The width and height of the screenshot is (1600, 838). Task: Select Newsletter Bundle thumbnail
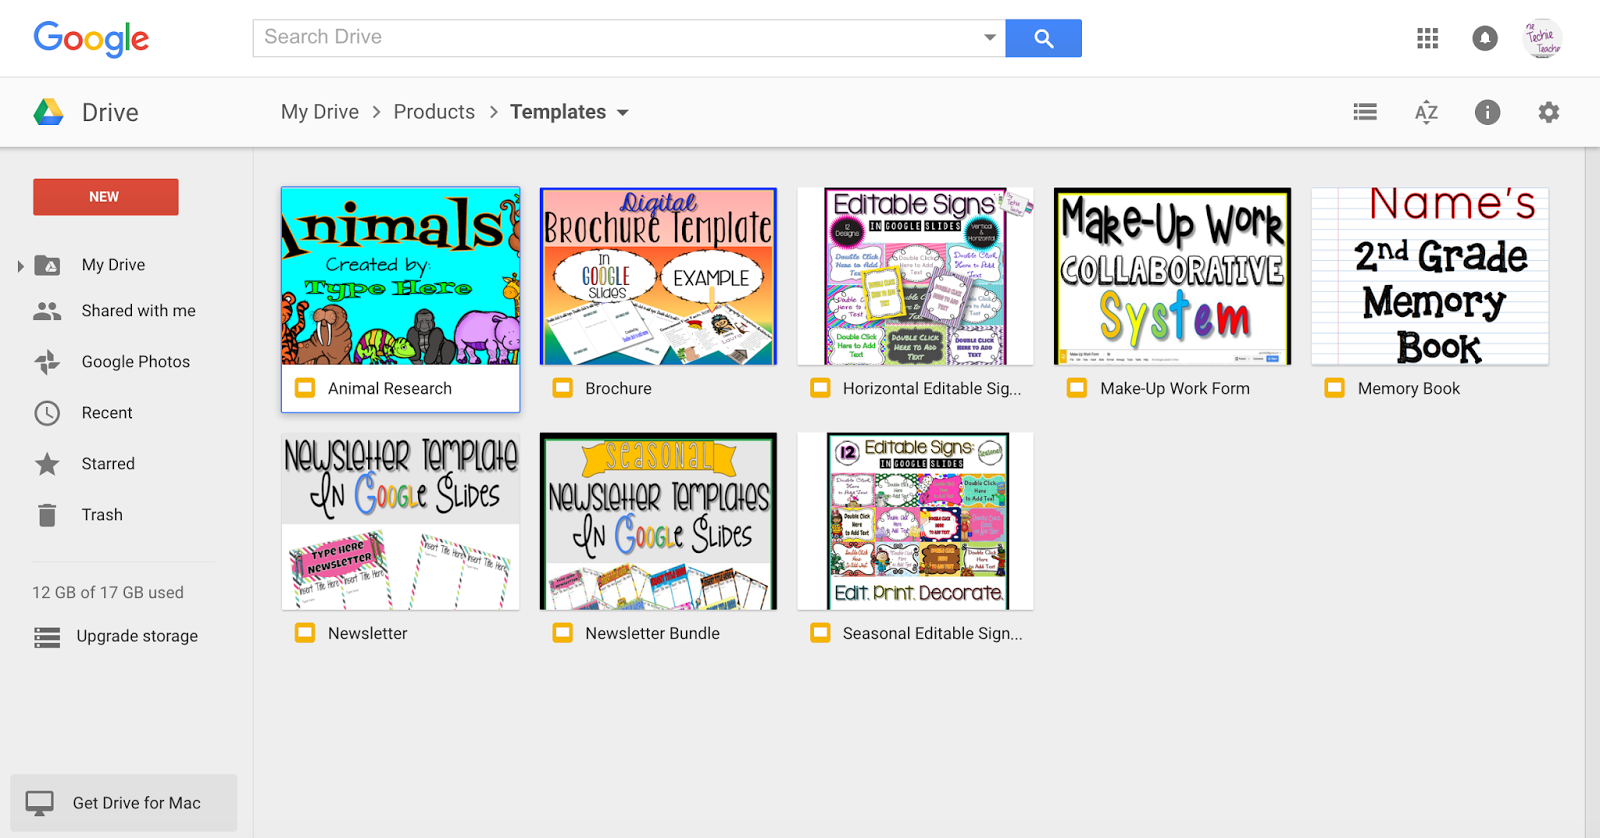[x=658, y=521]
